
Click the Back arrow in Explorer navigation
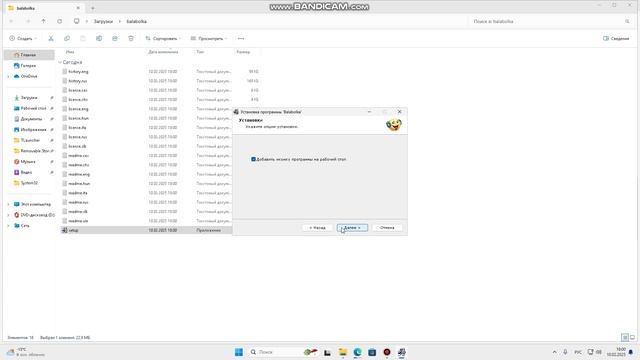[11, 21]
